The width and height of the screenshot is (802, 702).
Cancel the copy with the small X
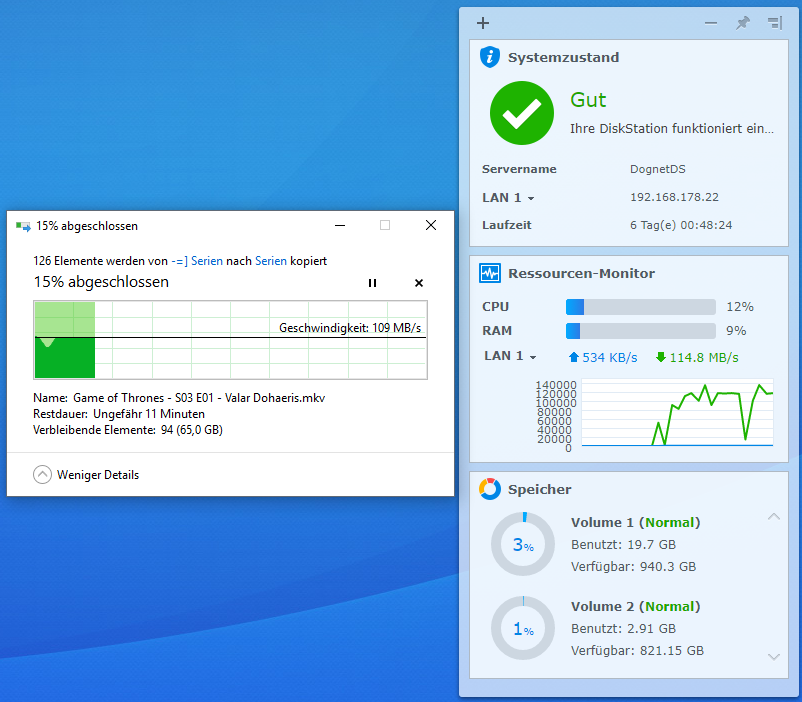click(419, 283)
